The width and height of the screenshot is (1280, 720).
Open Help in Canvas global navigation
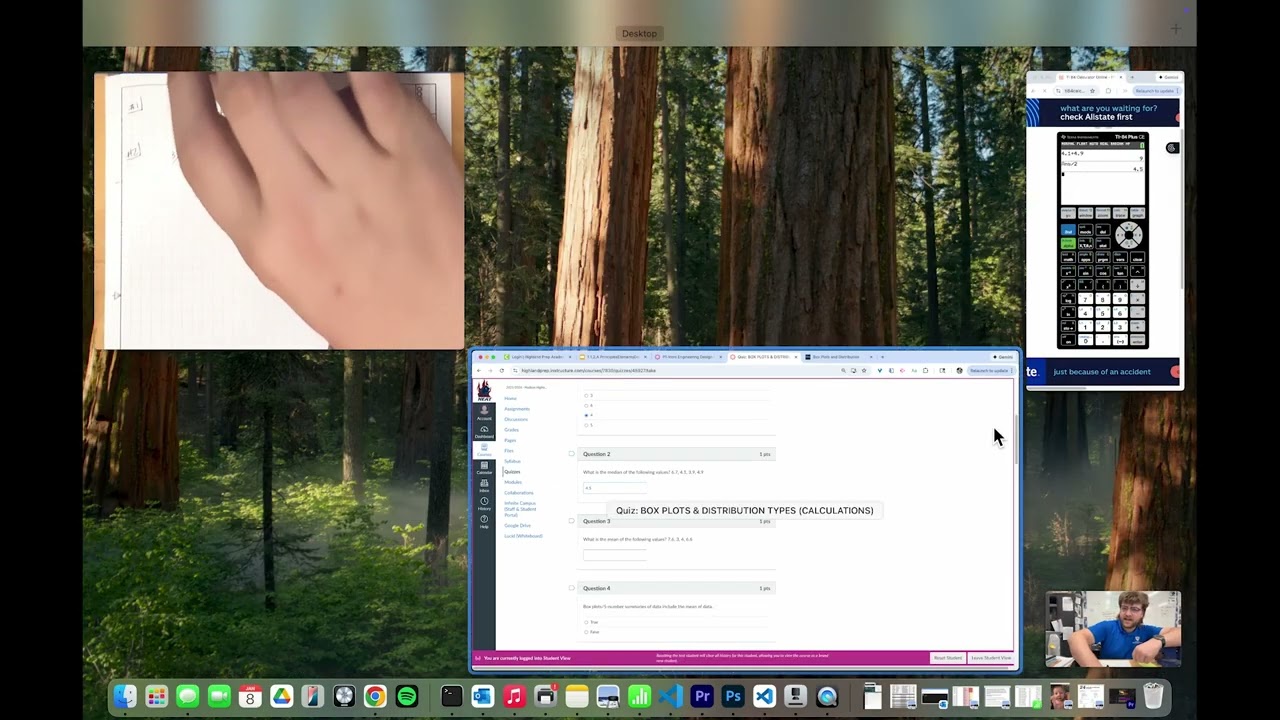point(484,522)
